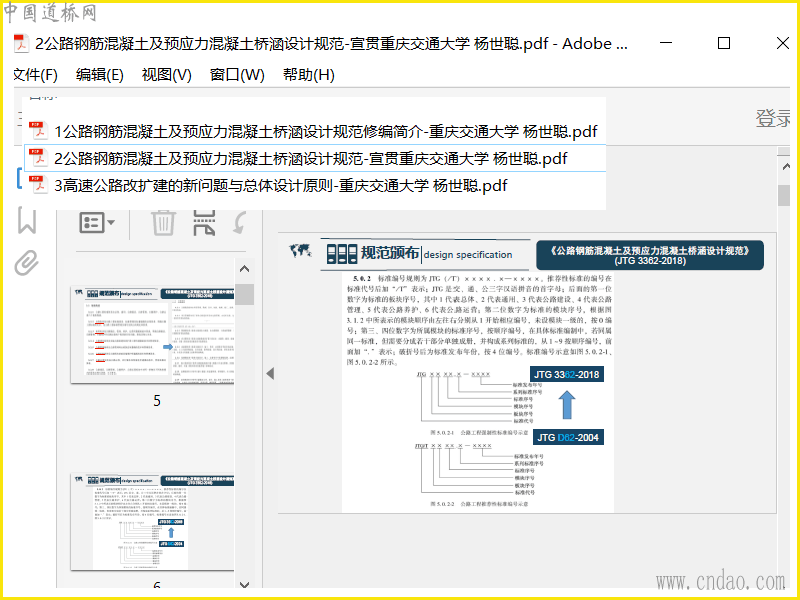
Task: Open the thumbnail options dropdown
Action: [97, 223]
